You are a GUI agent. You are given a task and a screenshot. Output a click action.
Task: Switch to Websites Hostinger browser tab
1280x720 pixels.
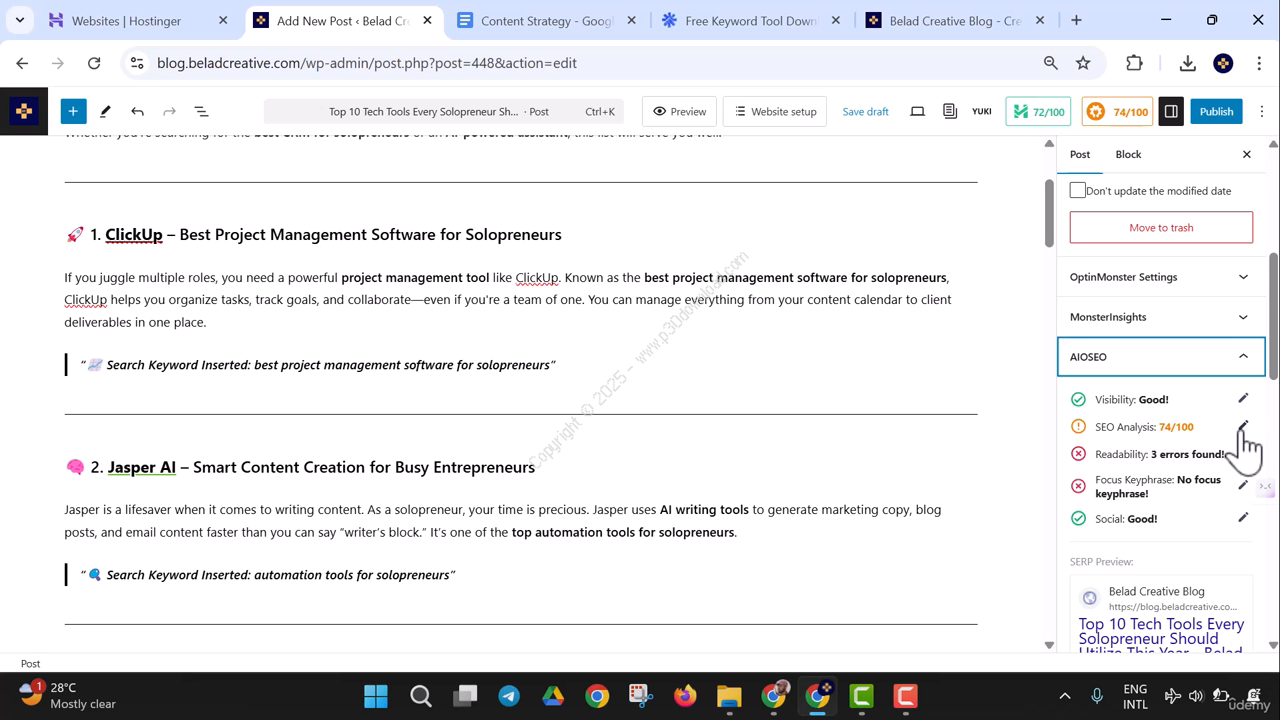138,20
